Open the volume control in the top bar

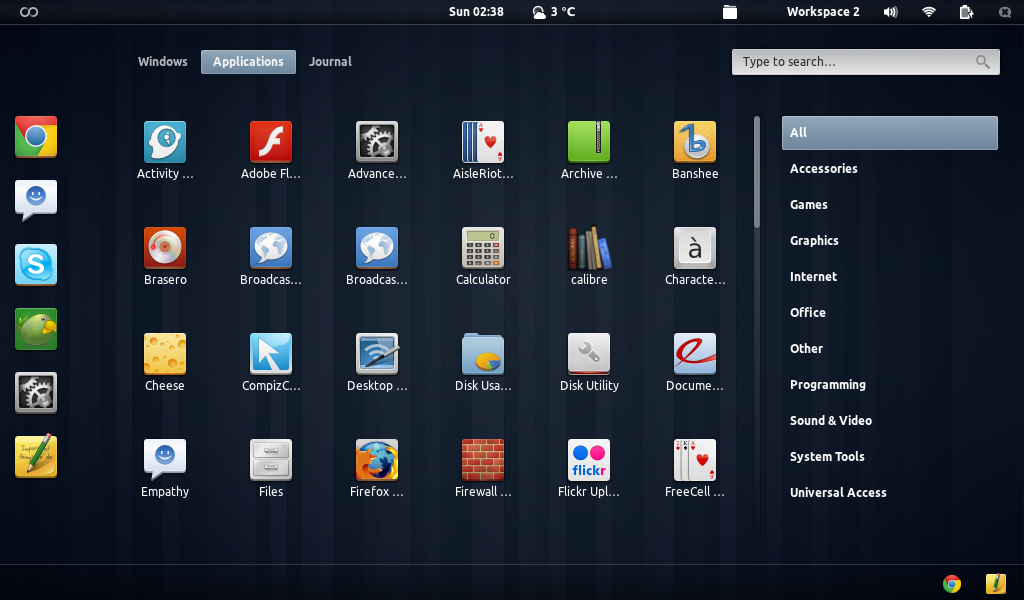pyautogui.click(x=890, y=12)
